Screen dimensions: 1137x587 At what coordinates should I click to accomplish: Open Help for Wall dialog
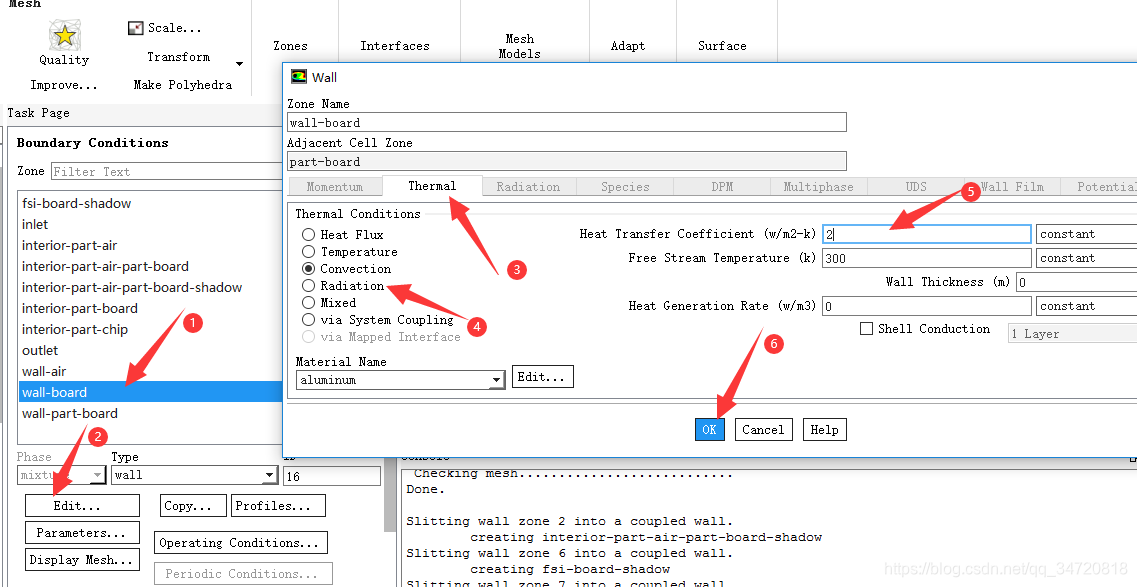(824, 430)
